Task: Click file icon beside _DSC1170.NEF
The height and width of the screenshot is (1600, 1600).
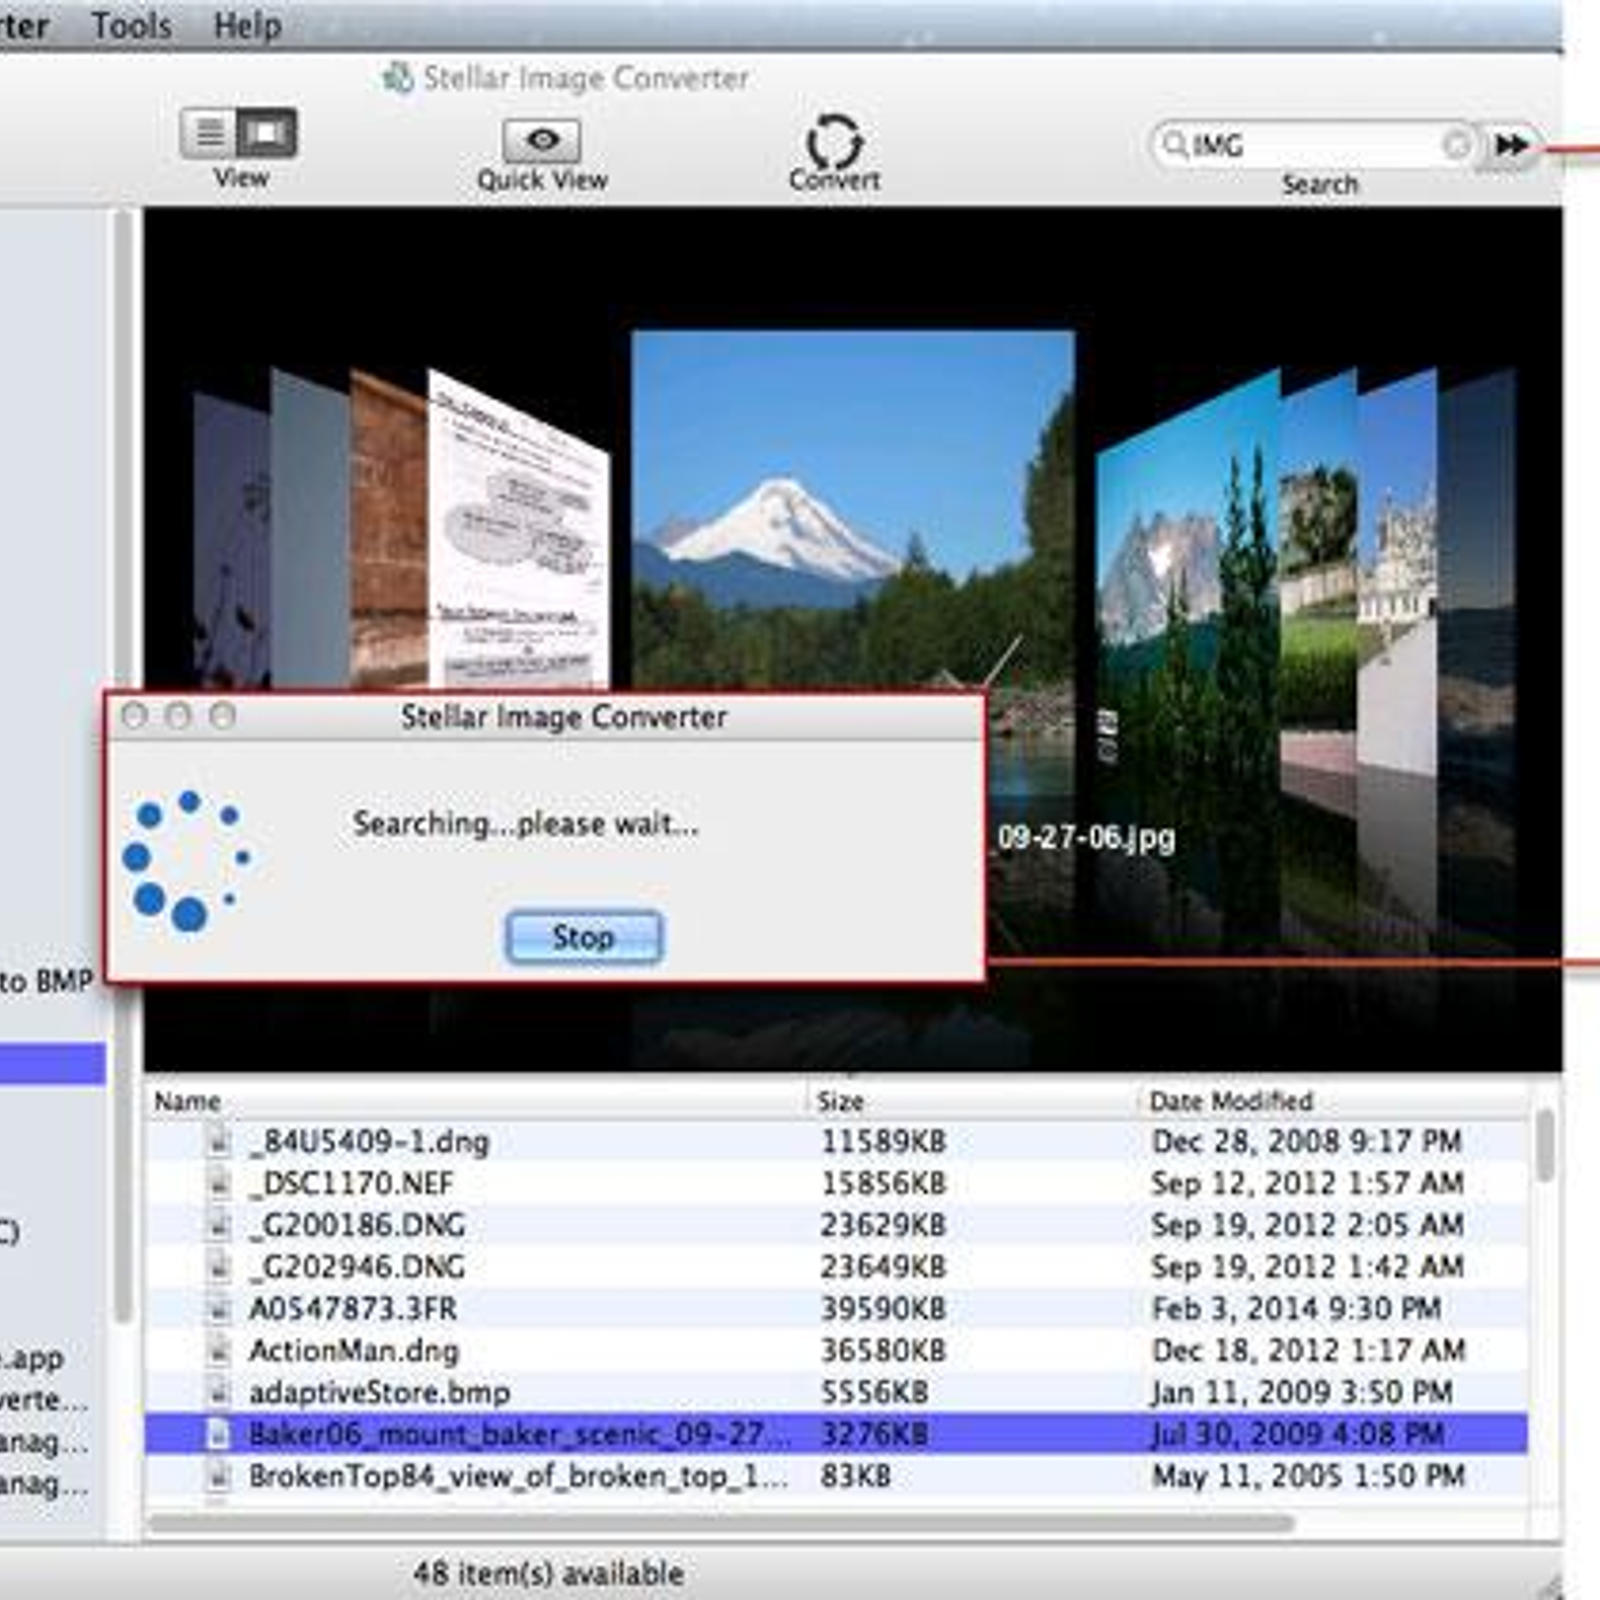Action: click(x=218, y=1183)
